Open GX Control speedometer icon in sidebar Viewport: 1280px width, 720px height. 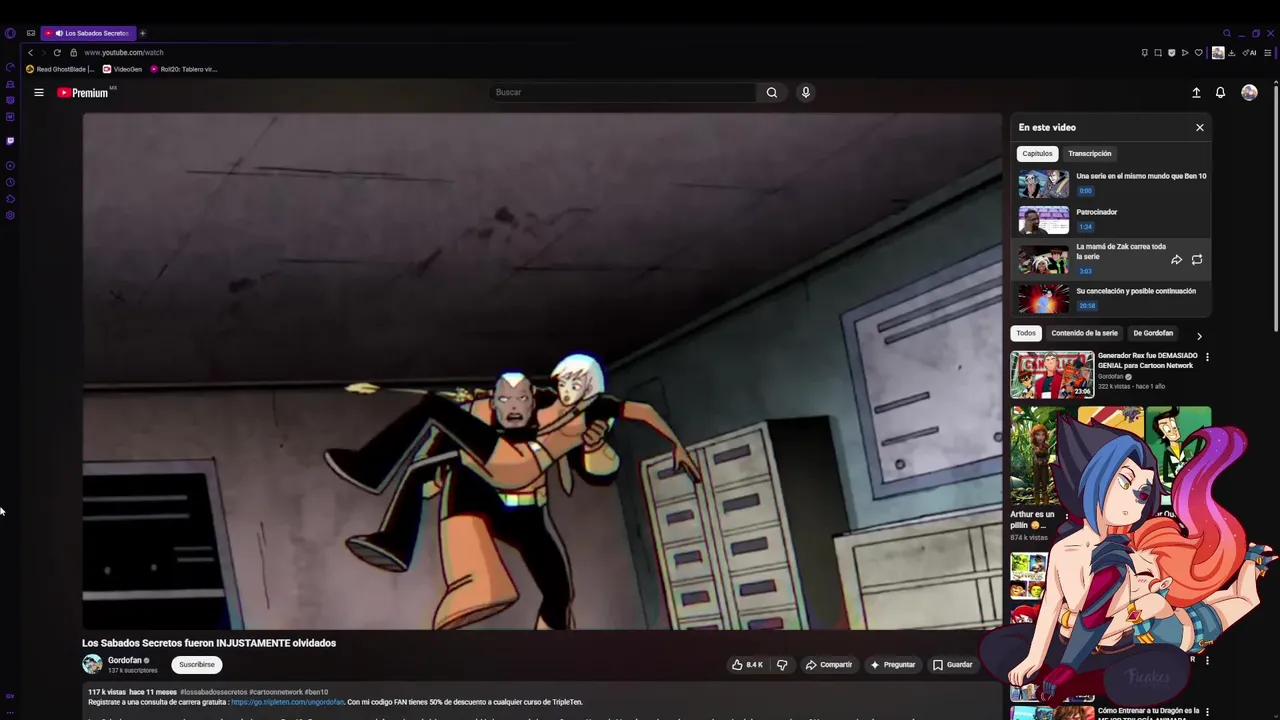10,67
